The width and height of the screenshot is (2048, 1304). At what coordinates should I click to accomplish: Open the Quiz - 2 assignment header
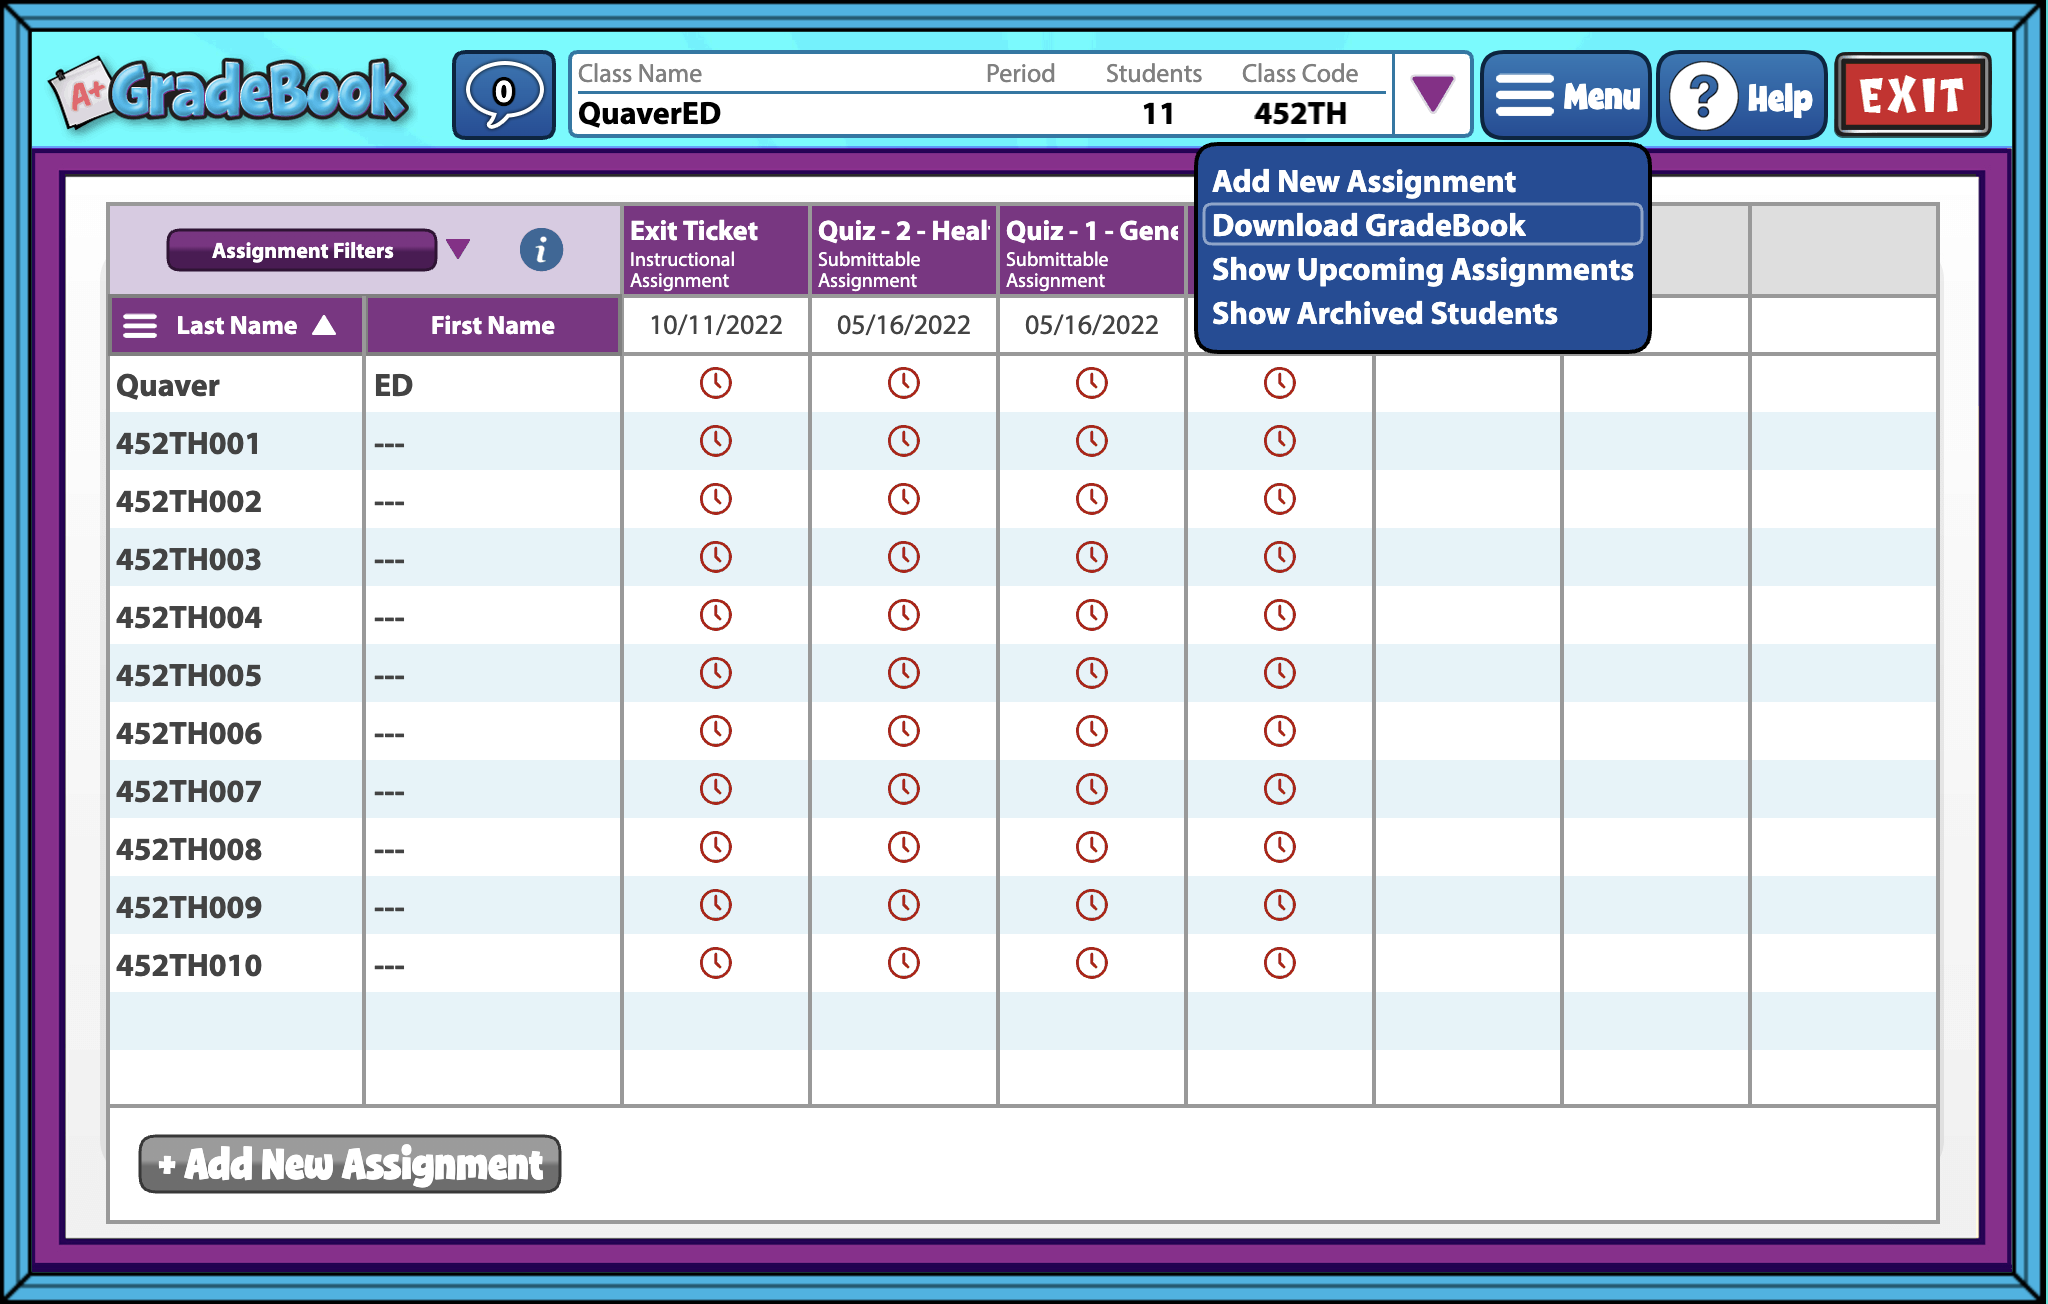pos(903,251)
